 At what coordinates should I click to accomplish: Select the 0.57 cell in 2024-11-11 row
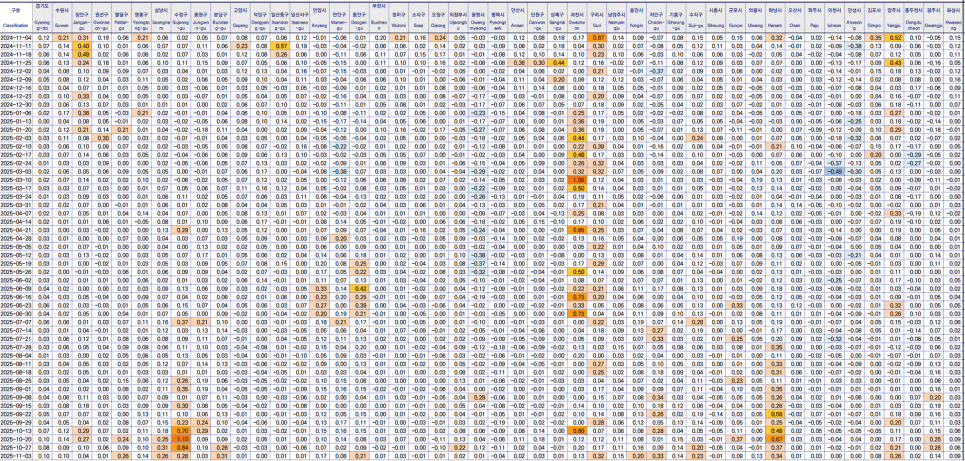pos(282,46)
